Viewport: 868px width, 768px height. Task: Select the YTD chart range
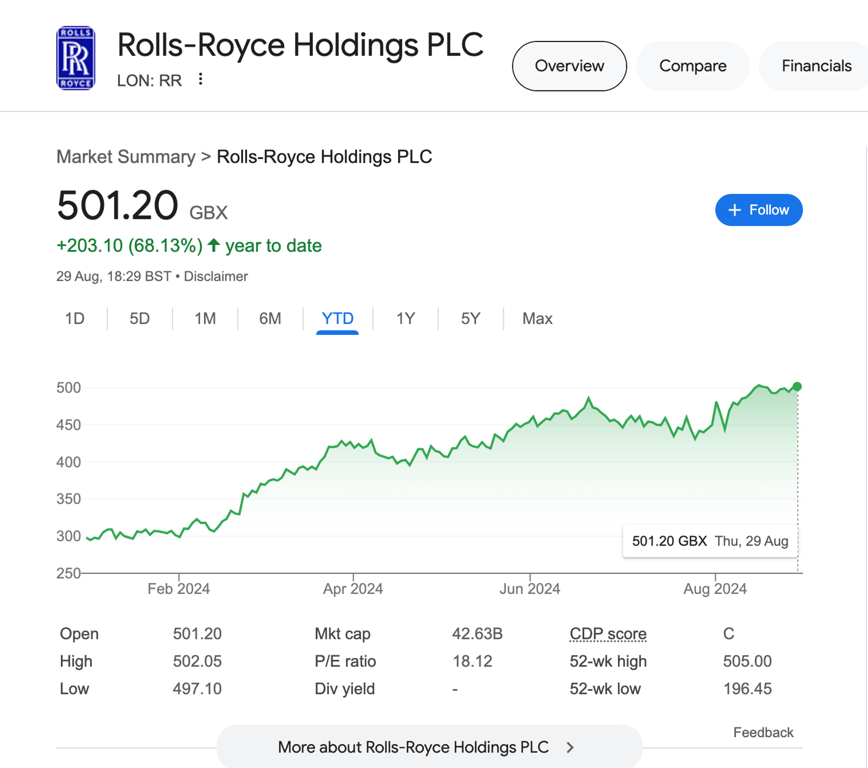(337, 319)
